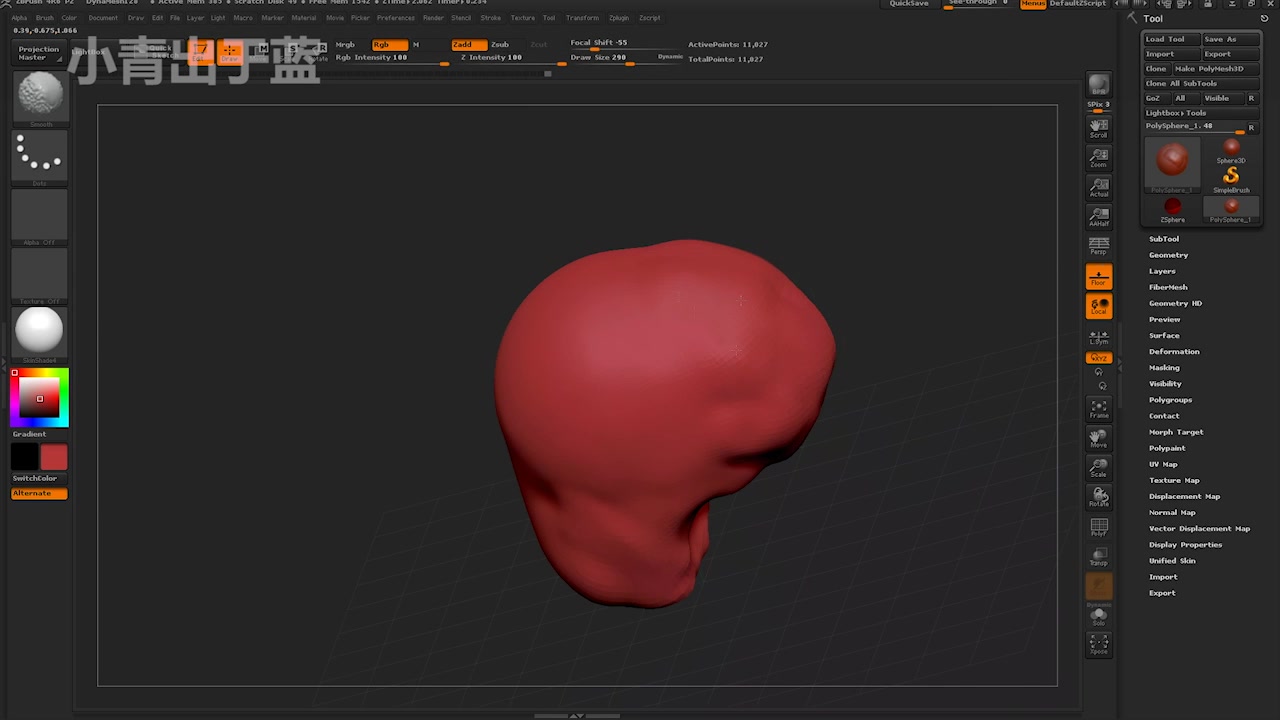This screenshot has width=1280, height=720.
Task: Toggle Local transformations
Action: pos(1098,306)
